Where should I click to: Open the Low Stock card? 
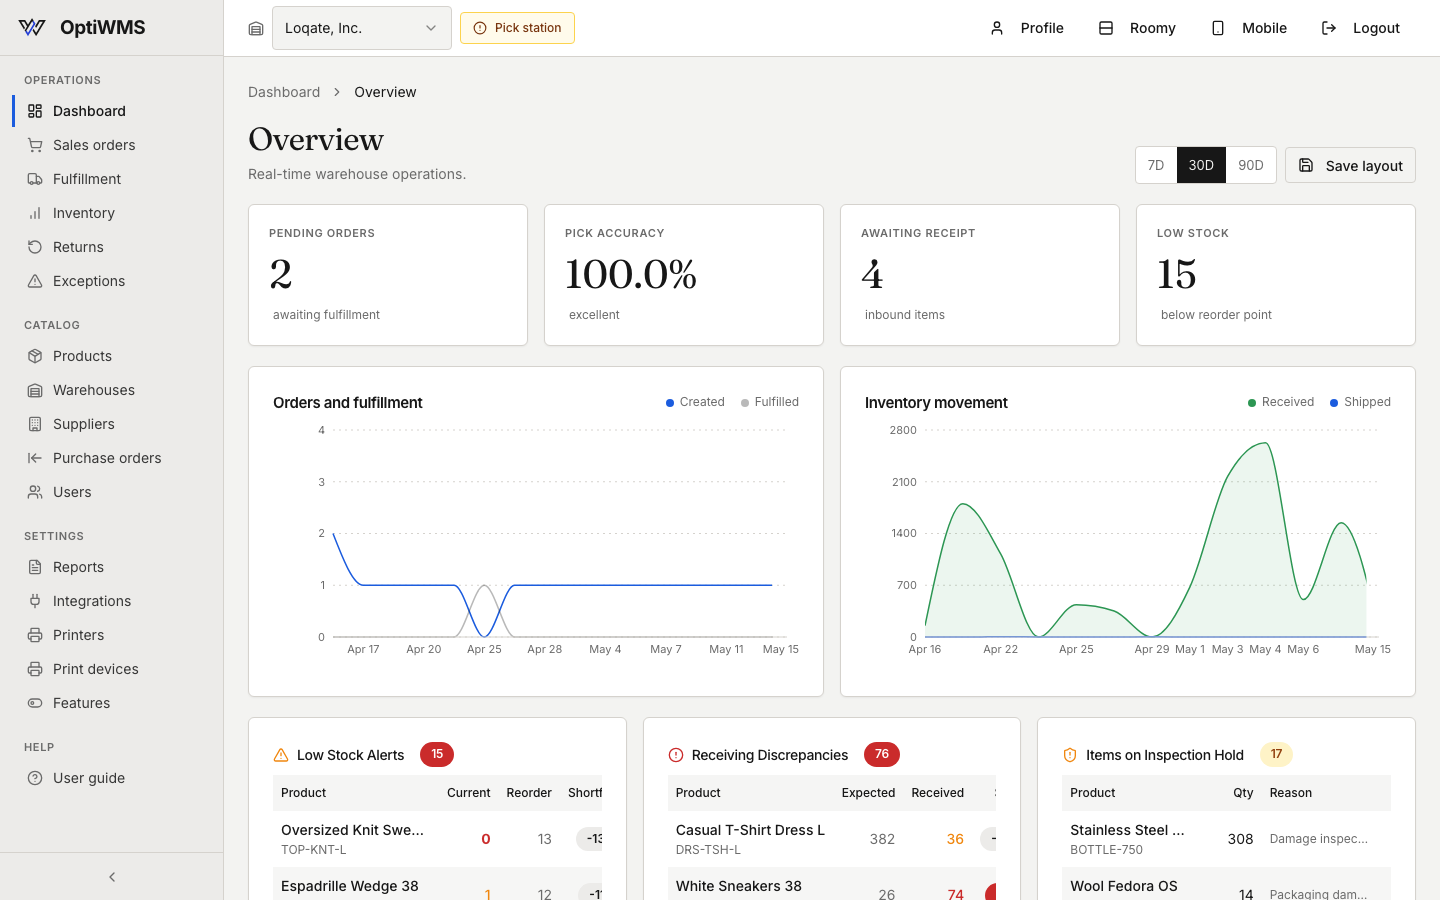pyautogui.click(x=1276, y=275)
